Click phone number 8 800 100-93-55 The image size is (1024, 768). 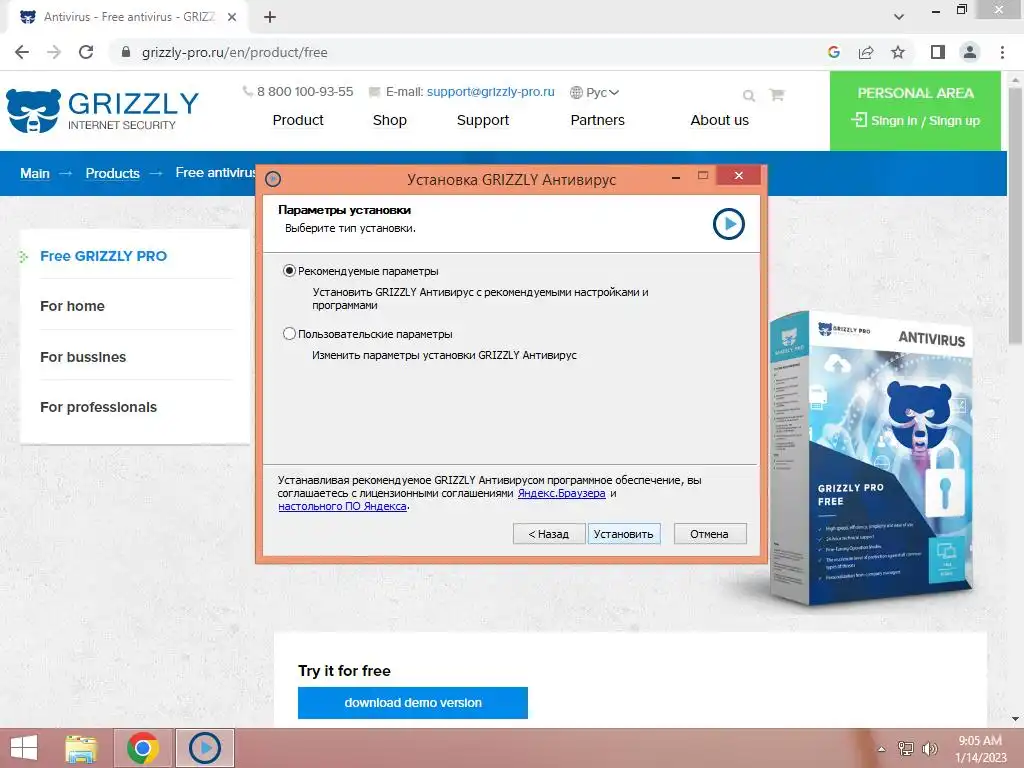point(305,91)
